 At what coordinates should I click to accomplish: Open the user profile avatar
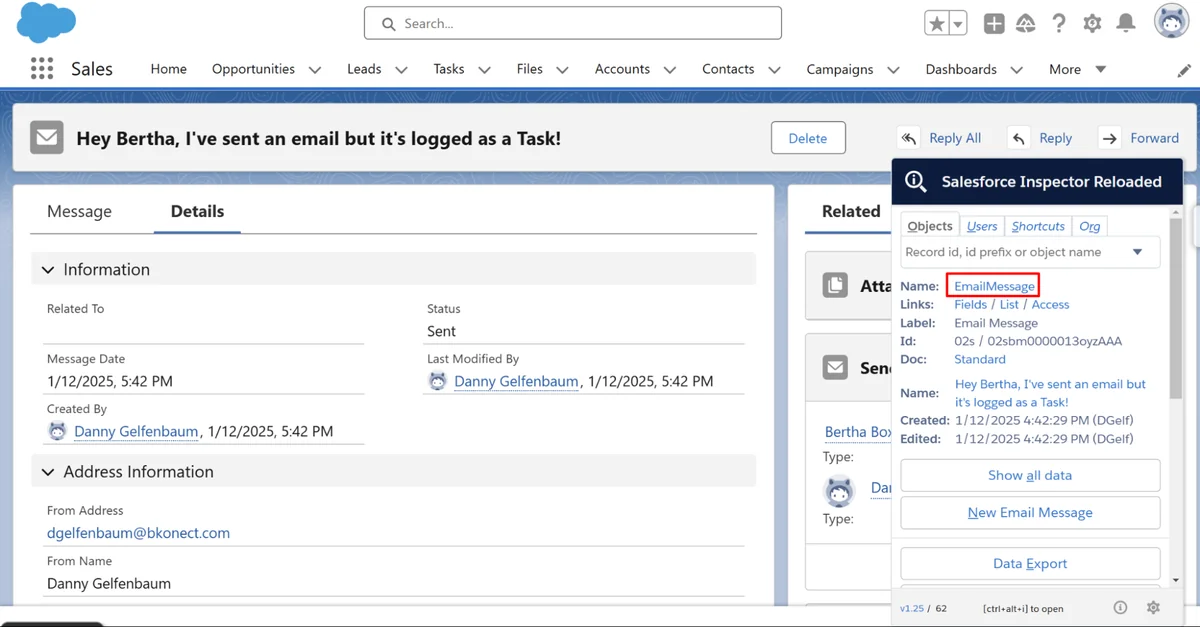(1171, 22)
